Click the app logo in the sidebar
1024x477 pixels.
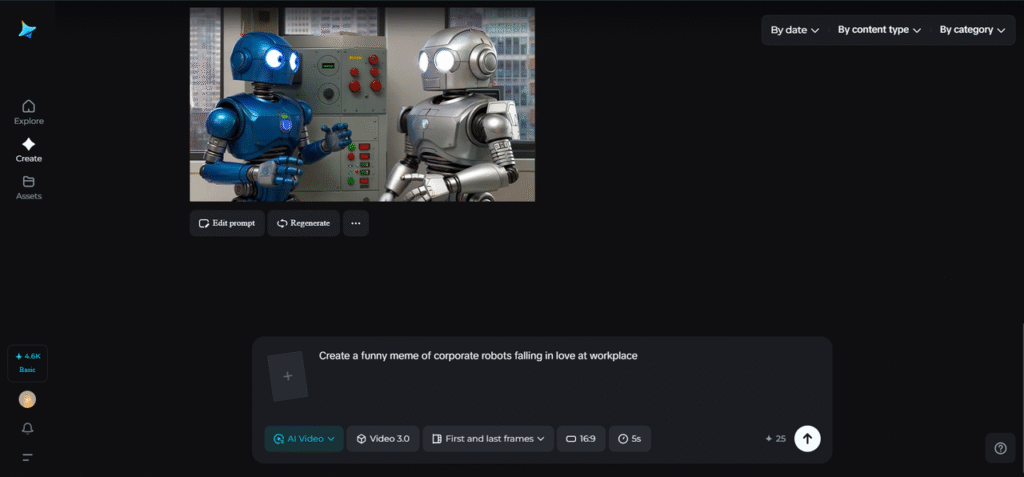[x=27, y=30]
